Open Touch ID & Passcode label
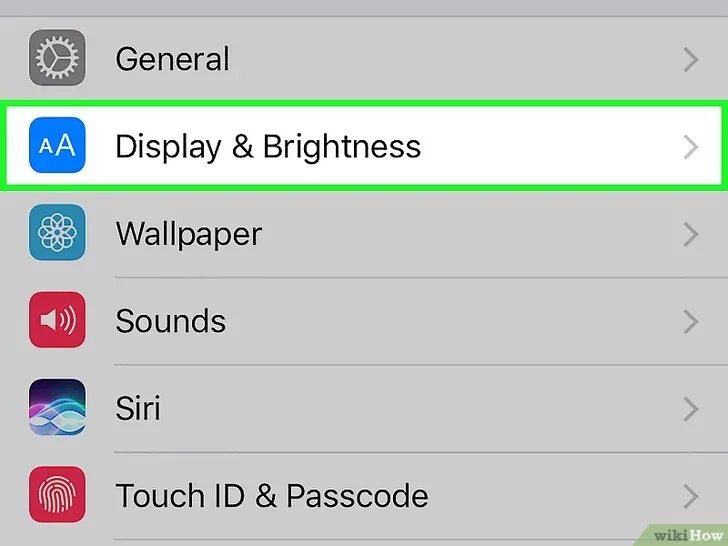This screenshot has width=728, height=546. click(272, 495)
